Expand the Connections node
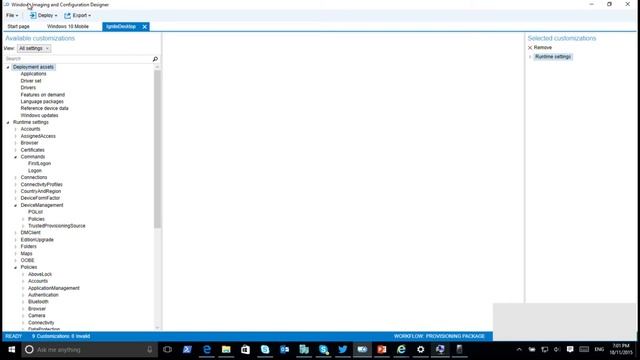 pyautogui.click(x=16, y=178)
